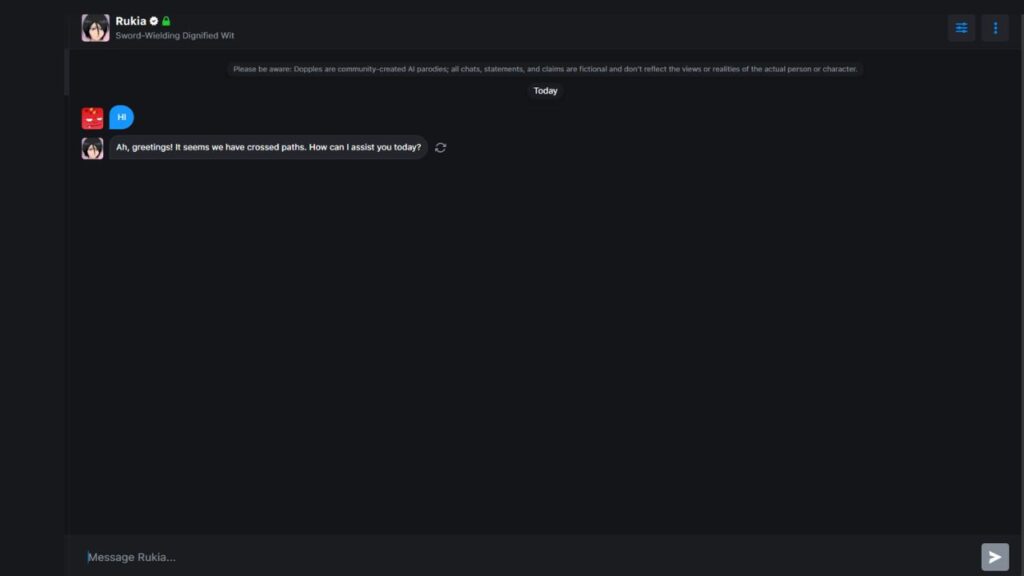Click the Sword-Wielding Dignified Wit subtitle

(x=174, y=35)
